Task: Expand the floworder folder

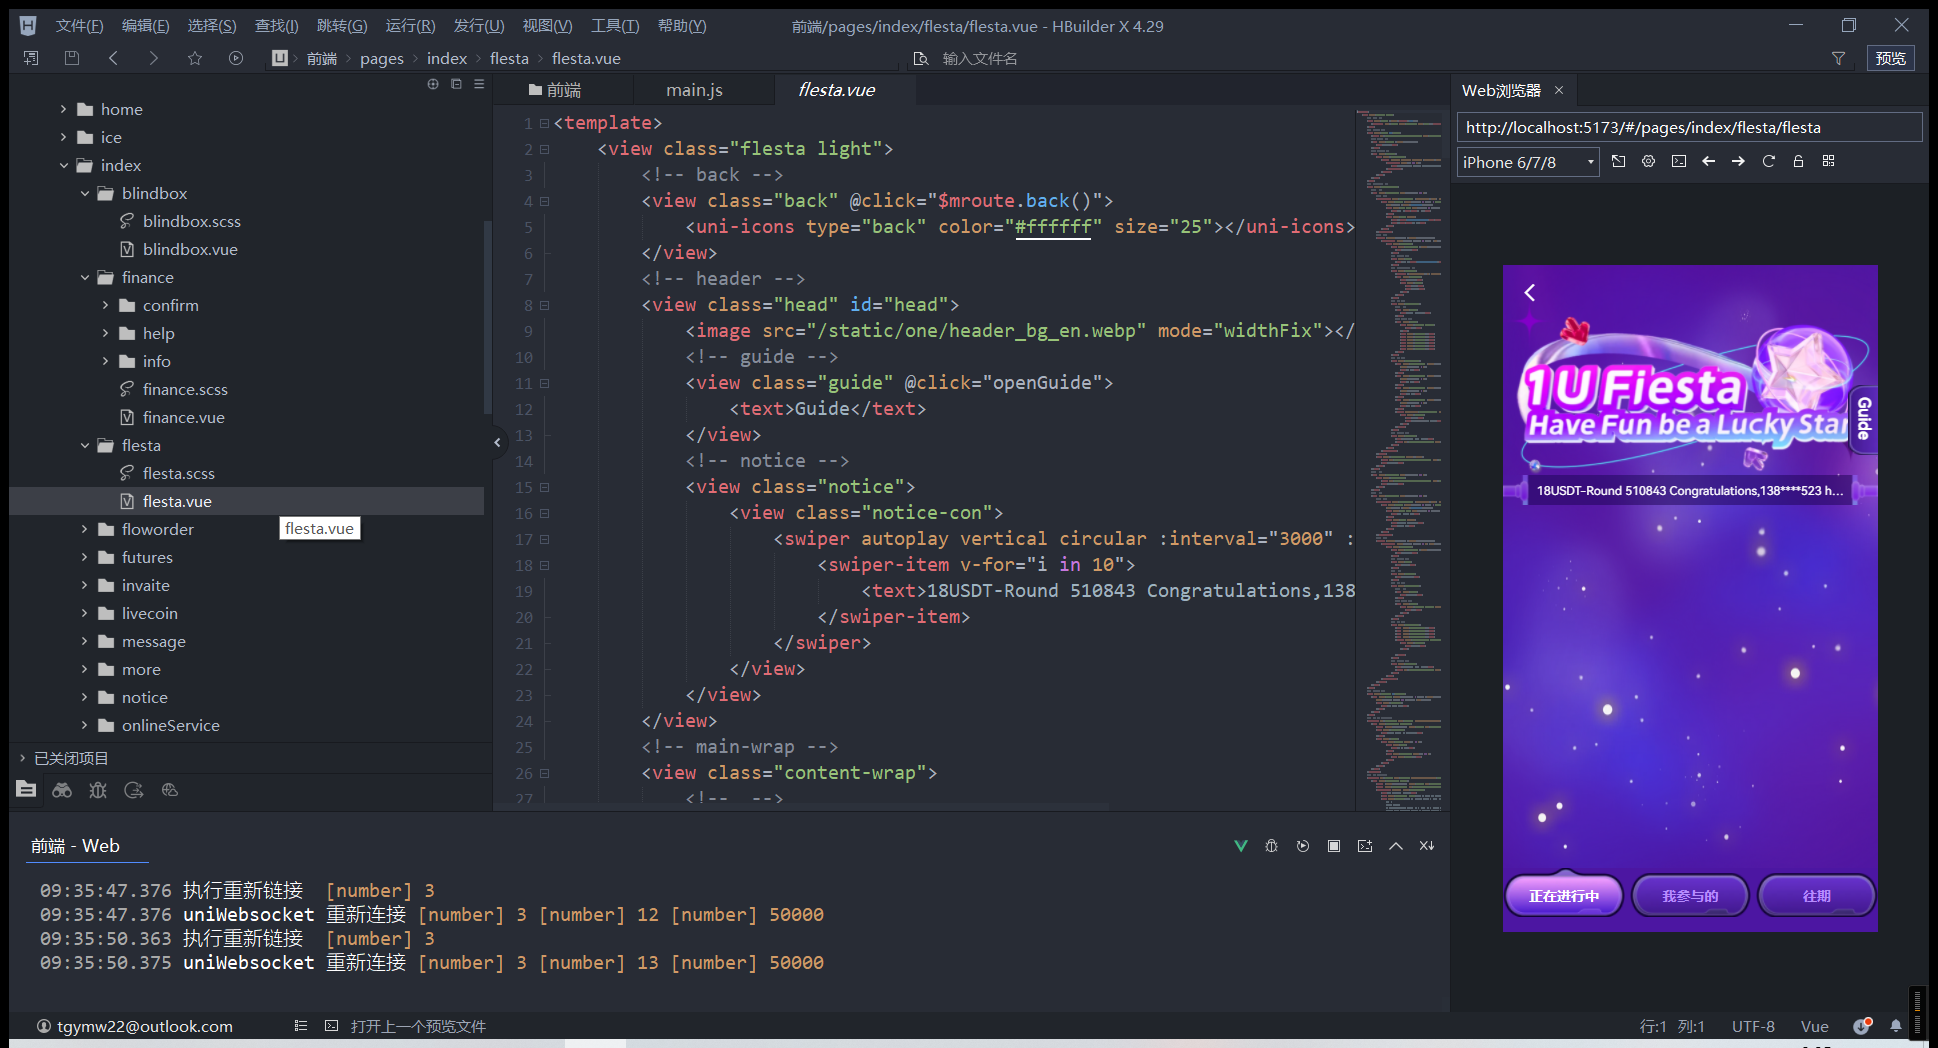Action: click(x=85, y=529)
